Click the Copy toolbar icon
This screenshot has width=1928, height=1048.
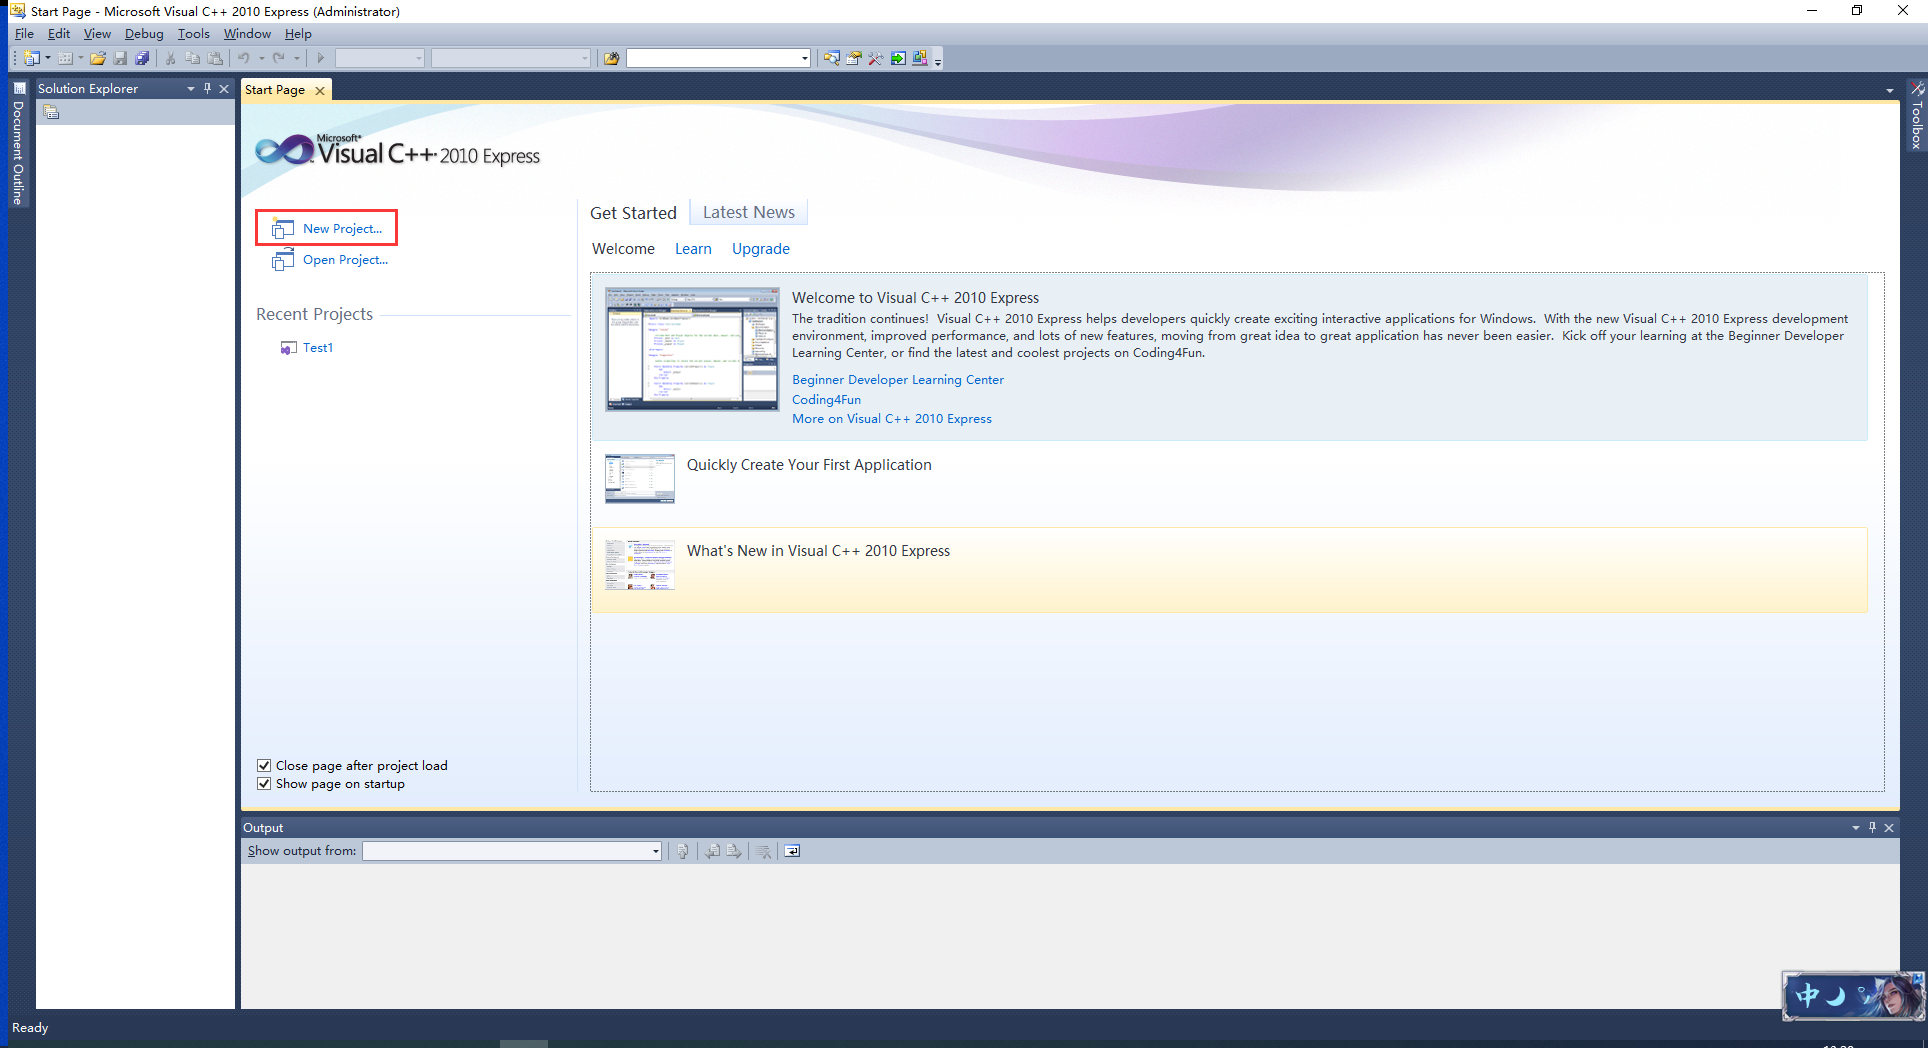tap(192, 58)
